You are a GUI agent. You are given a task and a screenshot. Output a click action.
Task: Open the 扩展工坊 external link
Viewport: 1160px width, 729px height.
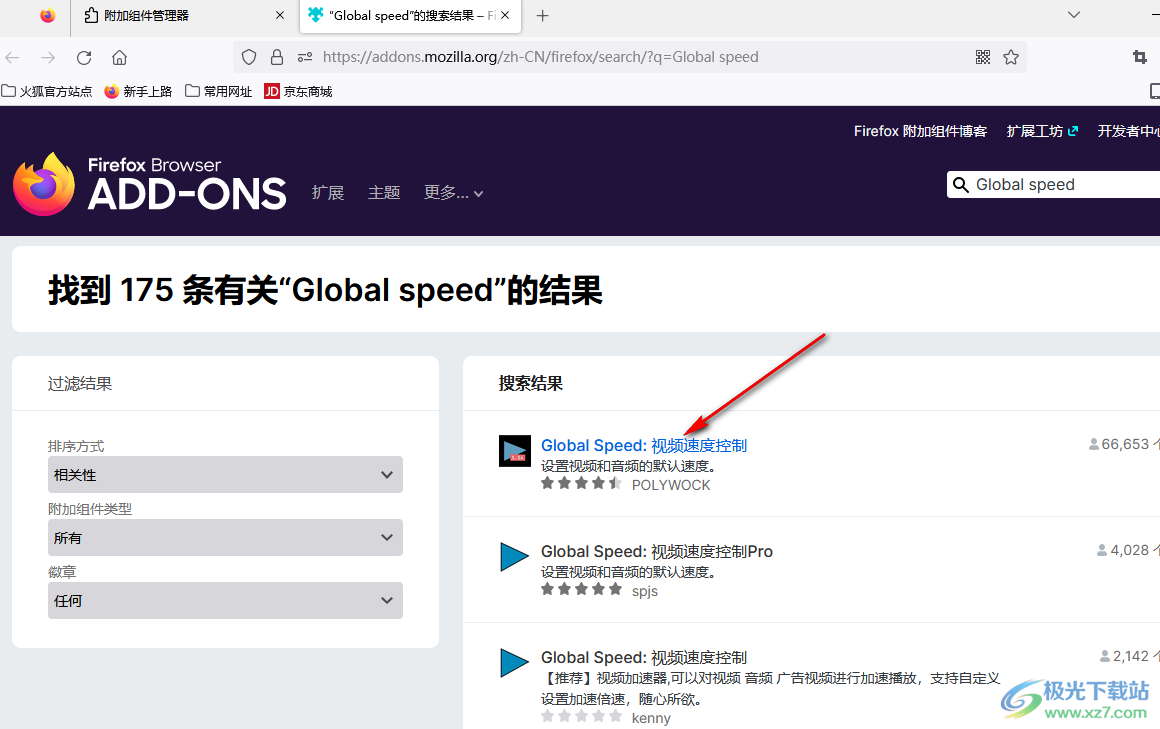[x=1042, y=131]
